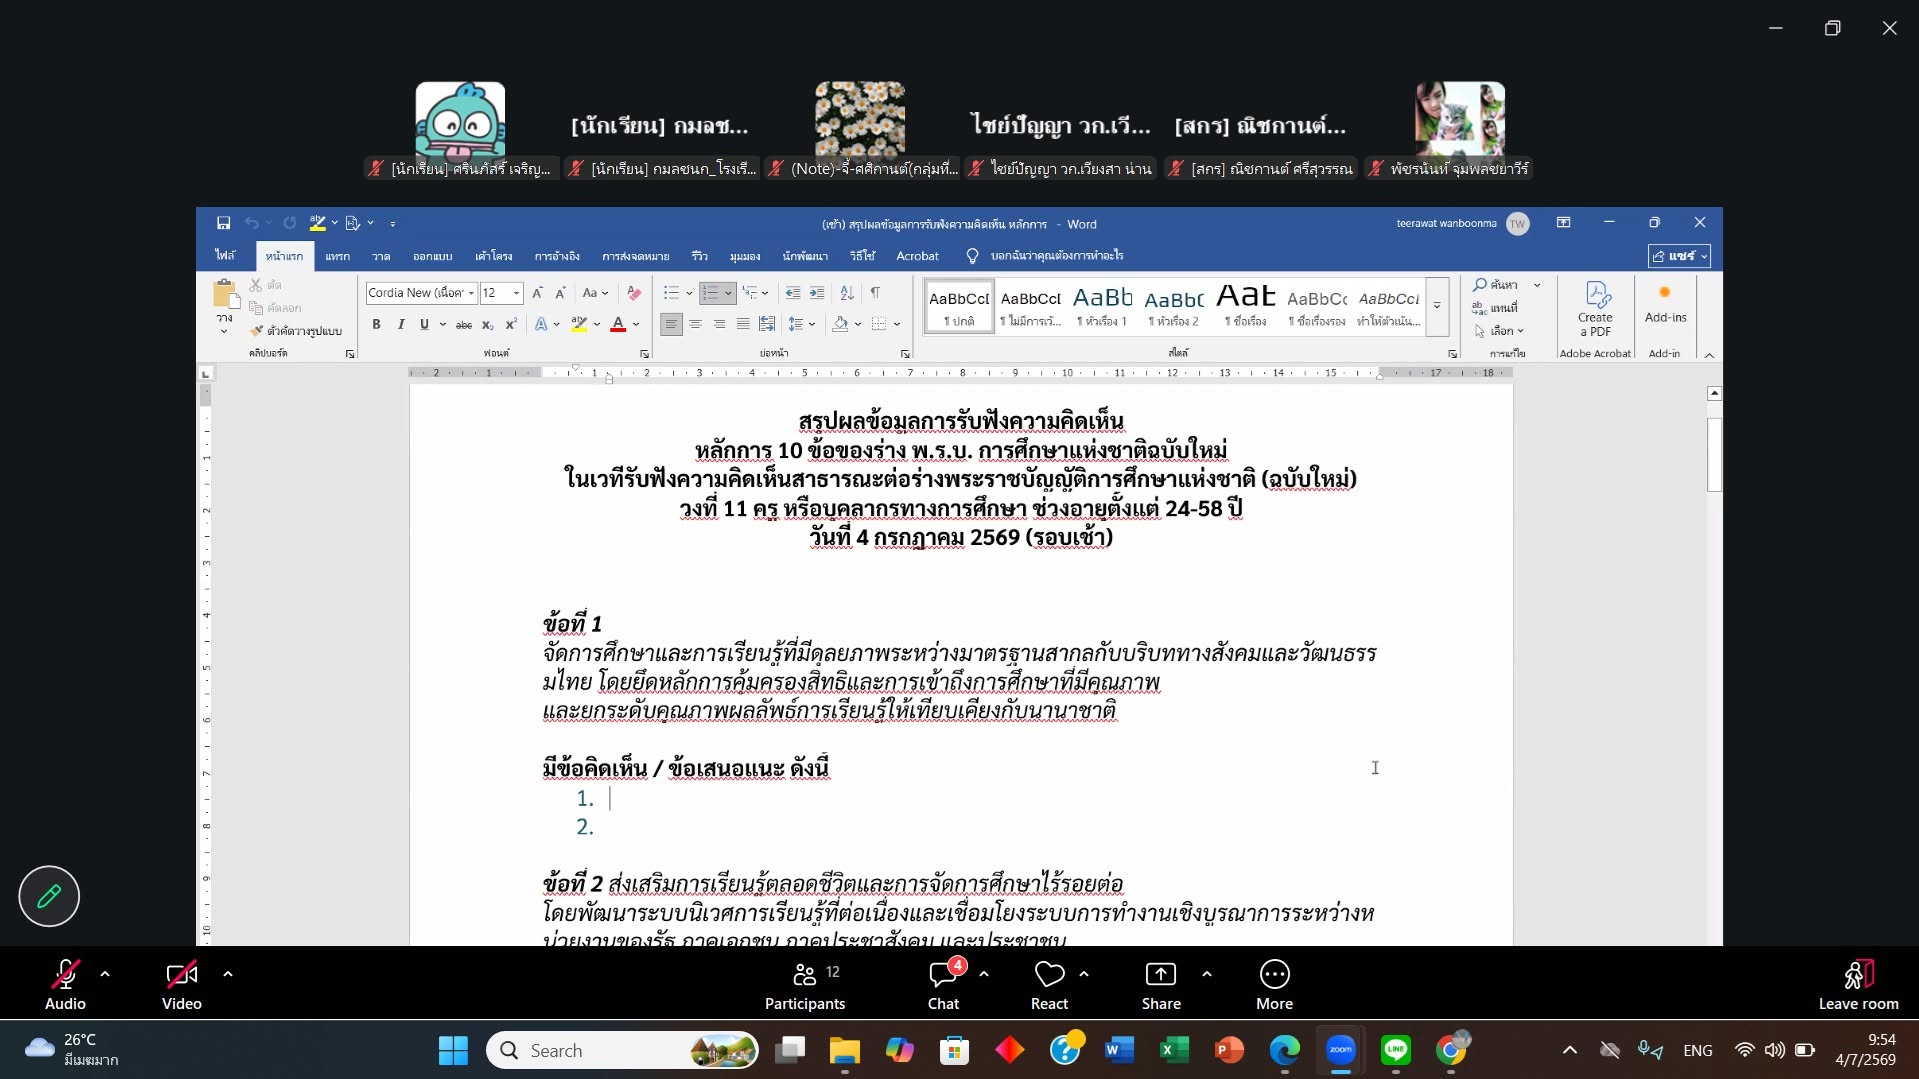Click the Clear Formatting eraser icon
1919x1079 pixels.
tap(634, 293)
